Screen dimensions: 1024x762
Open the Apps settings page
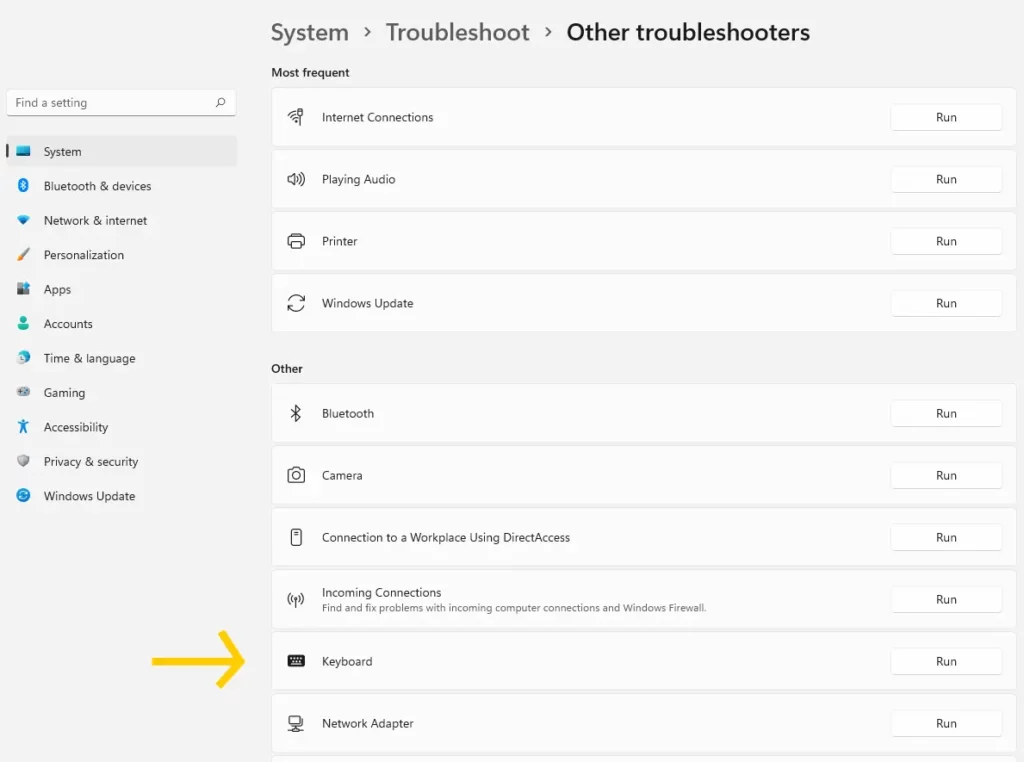(121, 289)
